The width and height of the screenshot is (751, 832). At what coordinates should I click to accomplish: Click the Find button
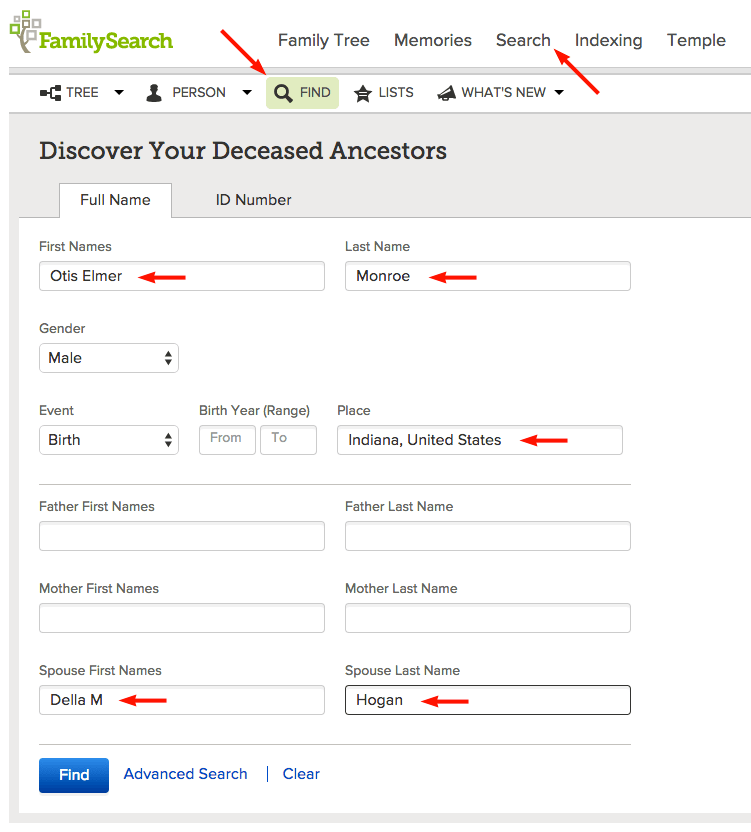(73, 774)
